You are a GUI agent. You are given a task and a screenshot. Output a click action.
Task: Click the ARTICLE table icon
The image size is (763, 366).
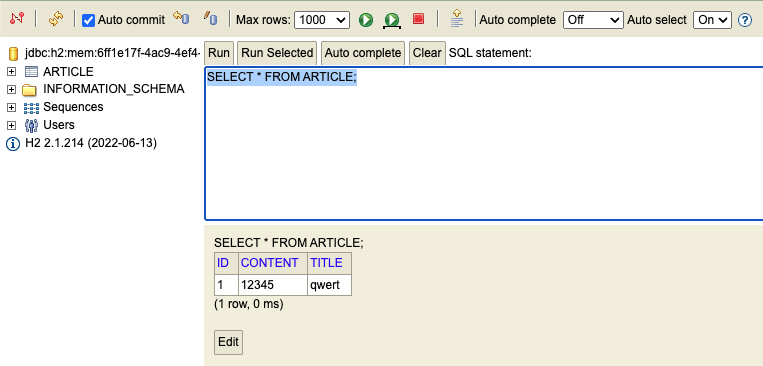coord(31,72)
